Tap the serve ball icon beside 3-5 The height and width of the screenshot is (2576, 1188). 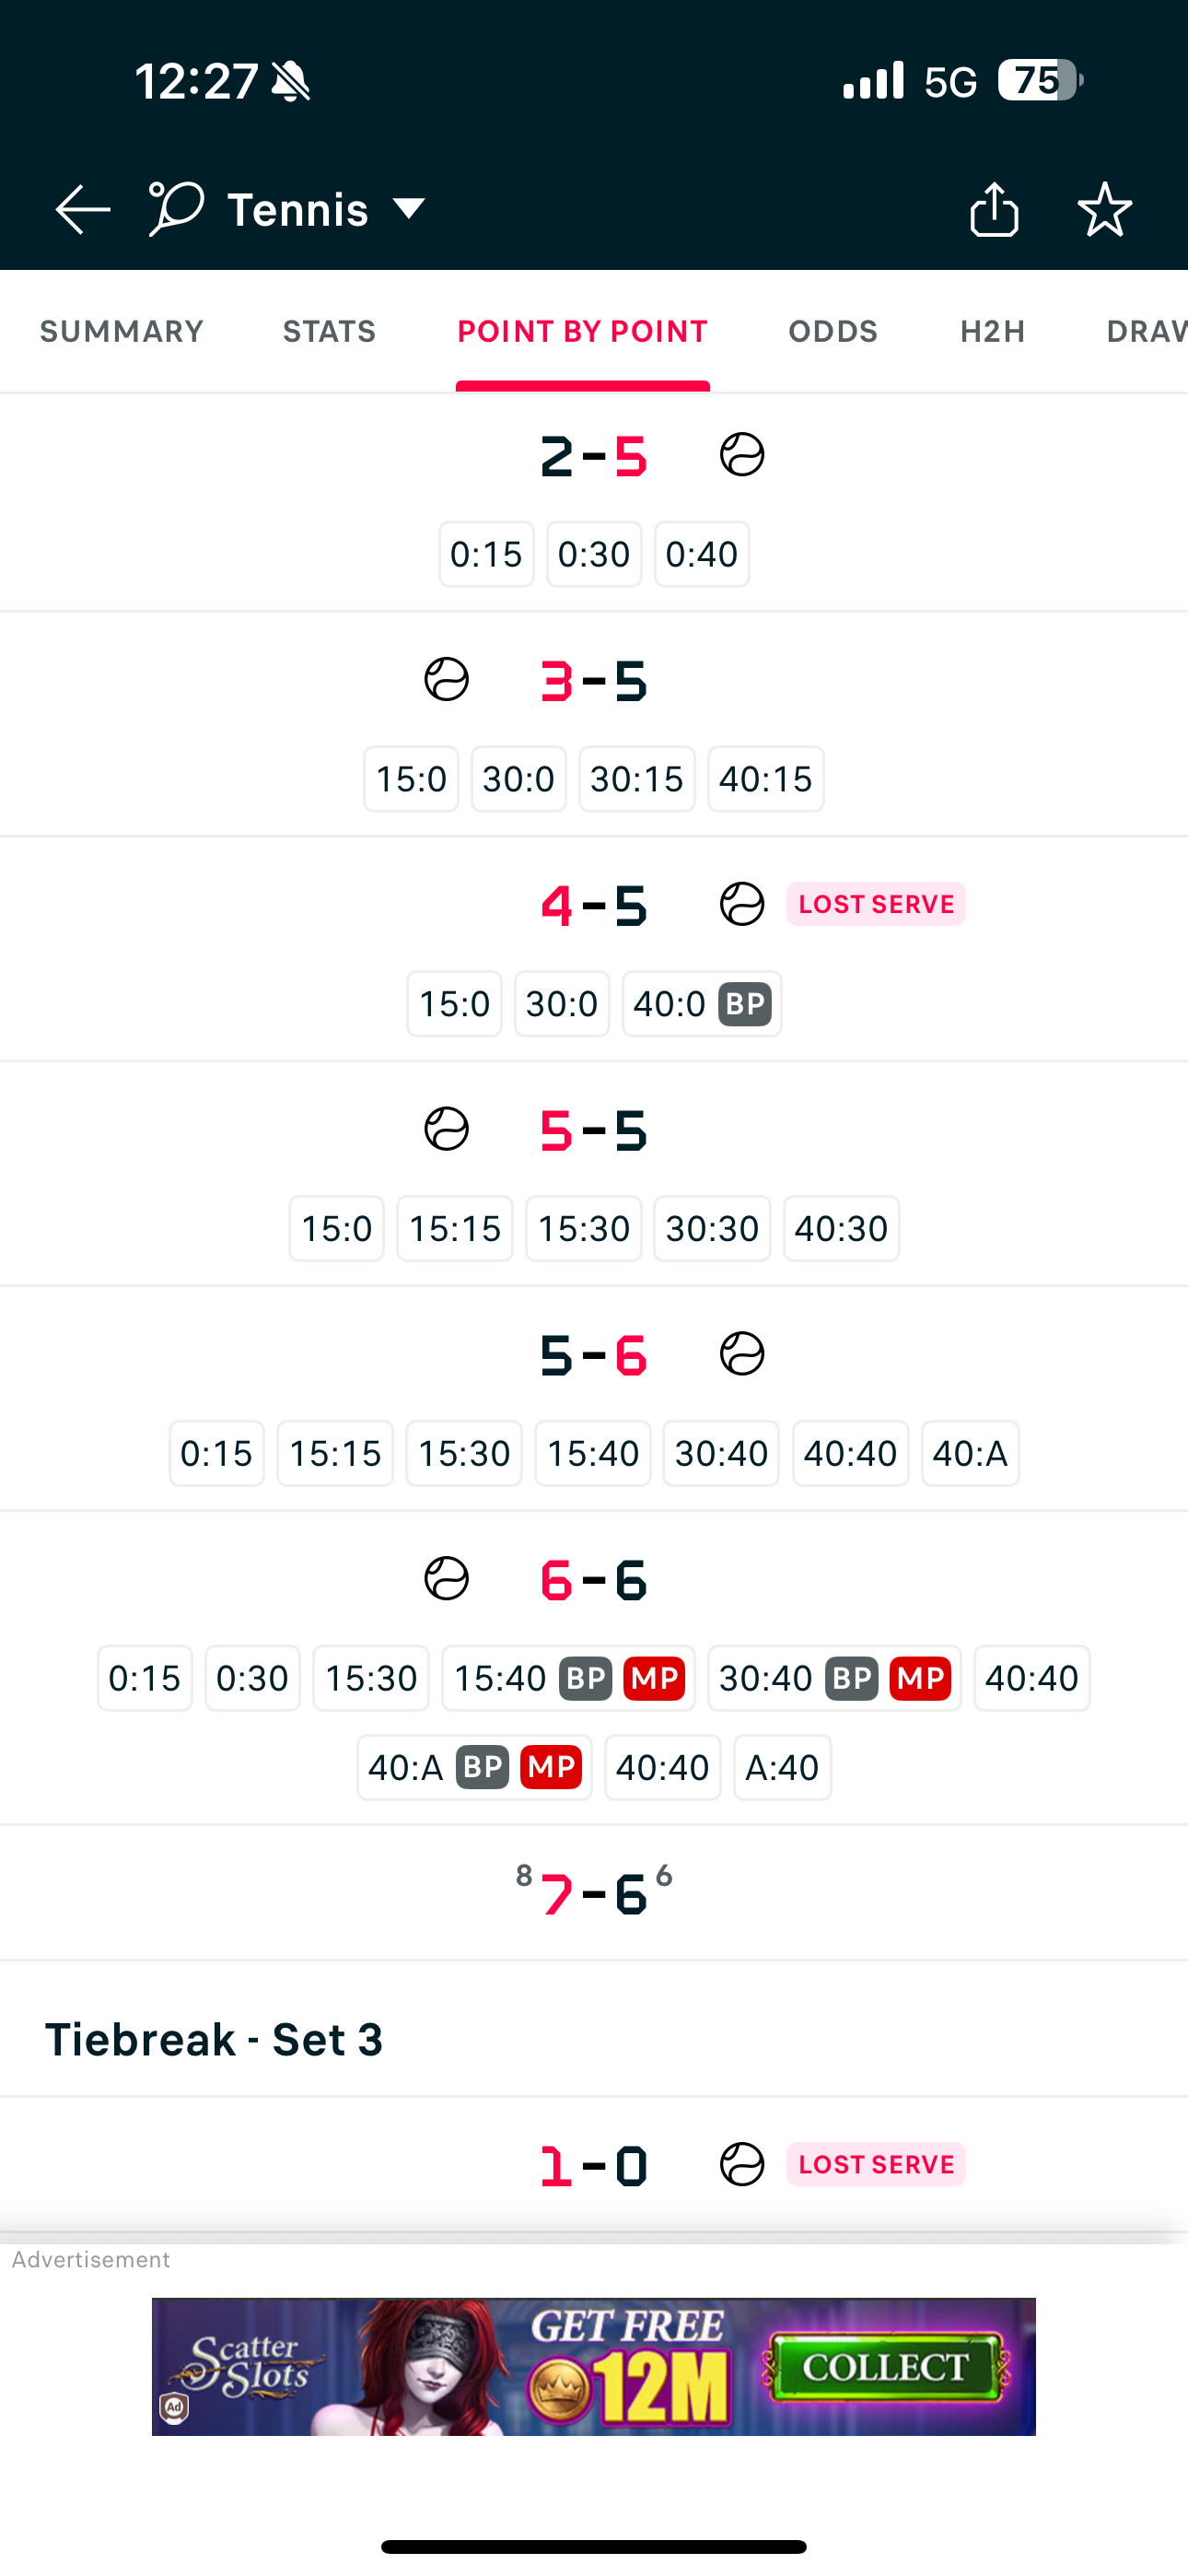(x=446, y=680)
